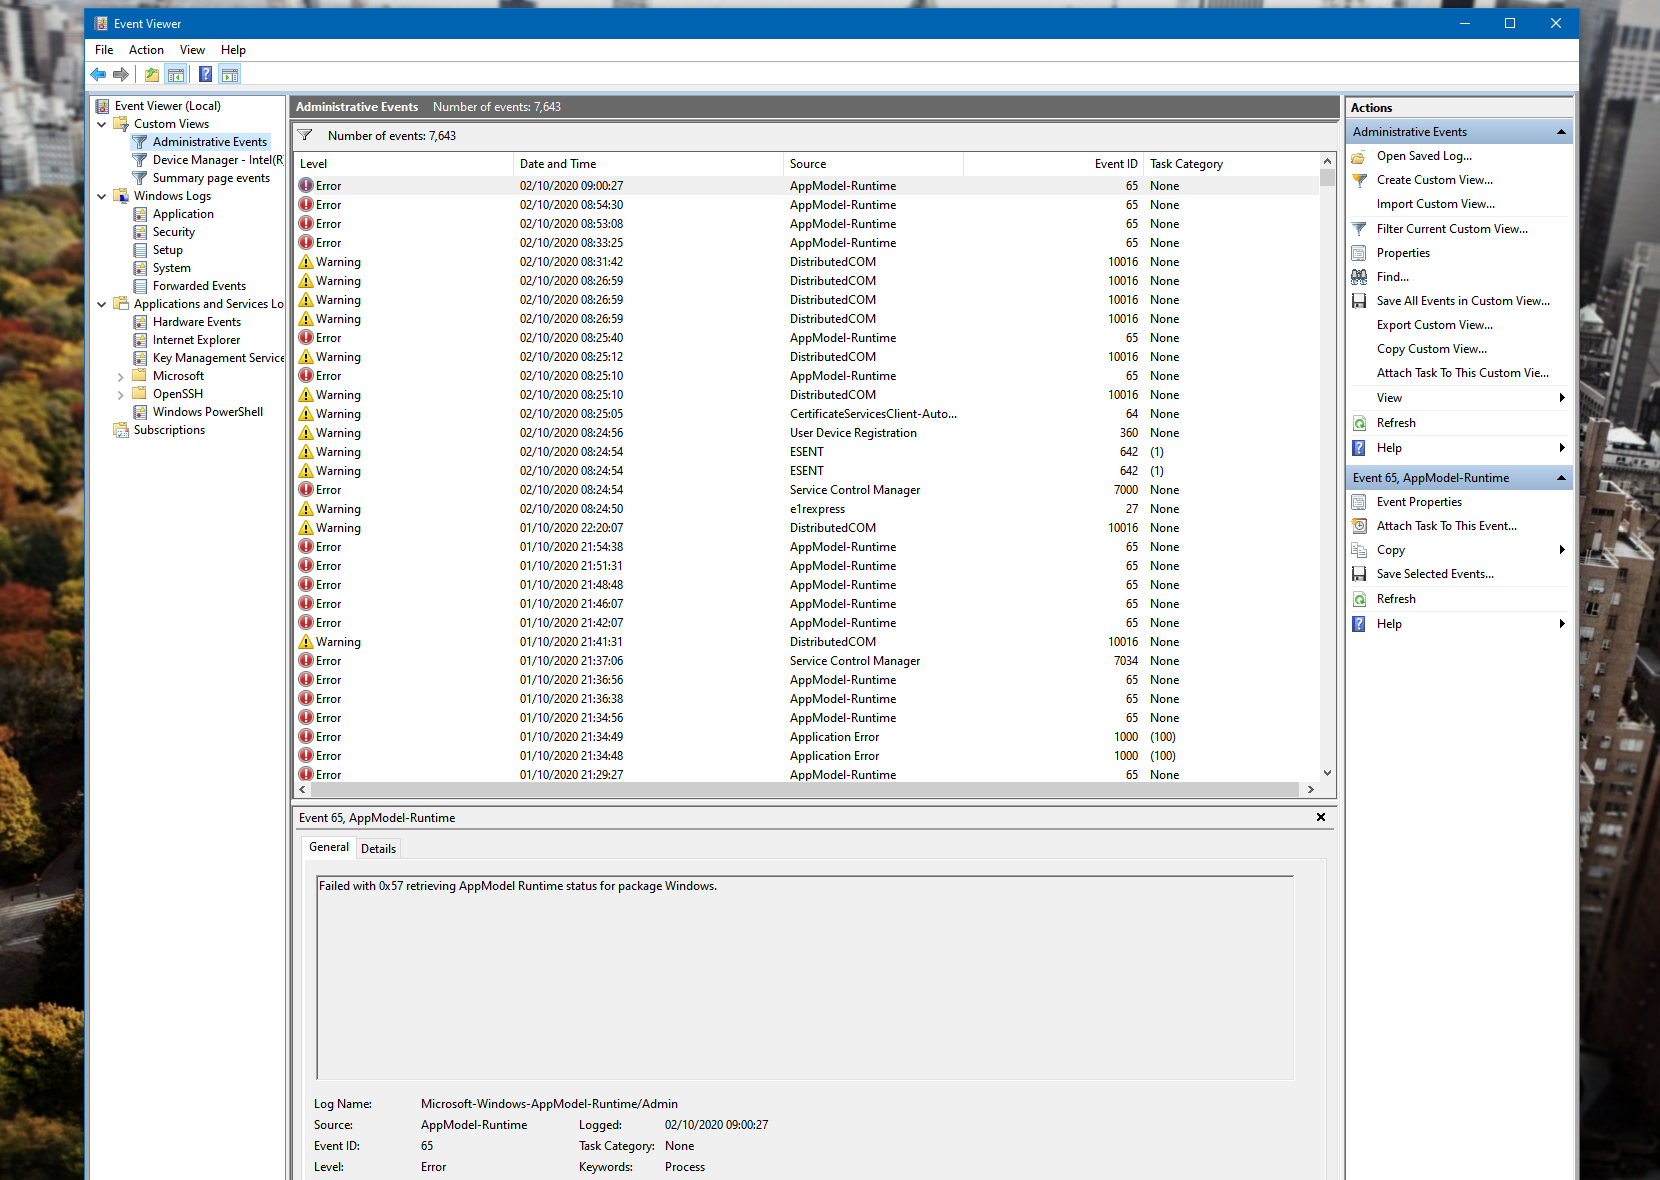Click the Show/Hide Console Tree toolbar icon

[x=176, y=74]
